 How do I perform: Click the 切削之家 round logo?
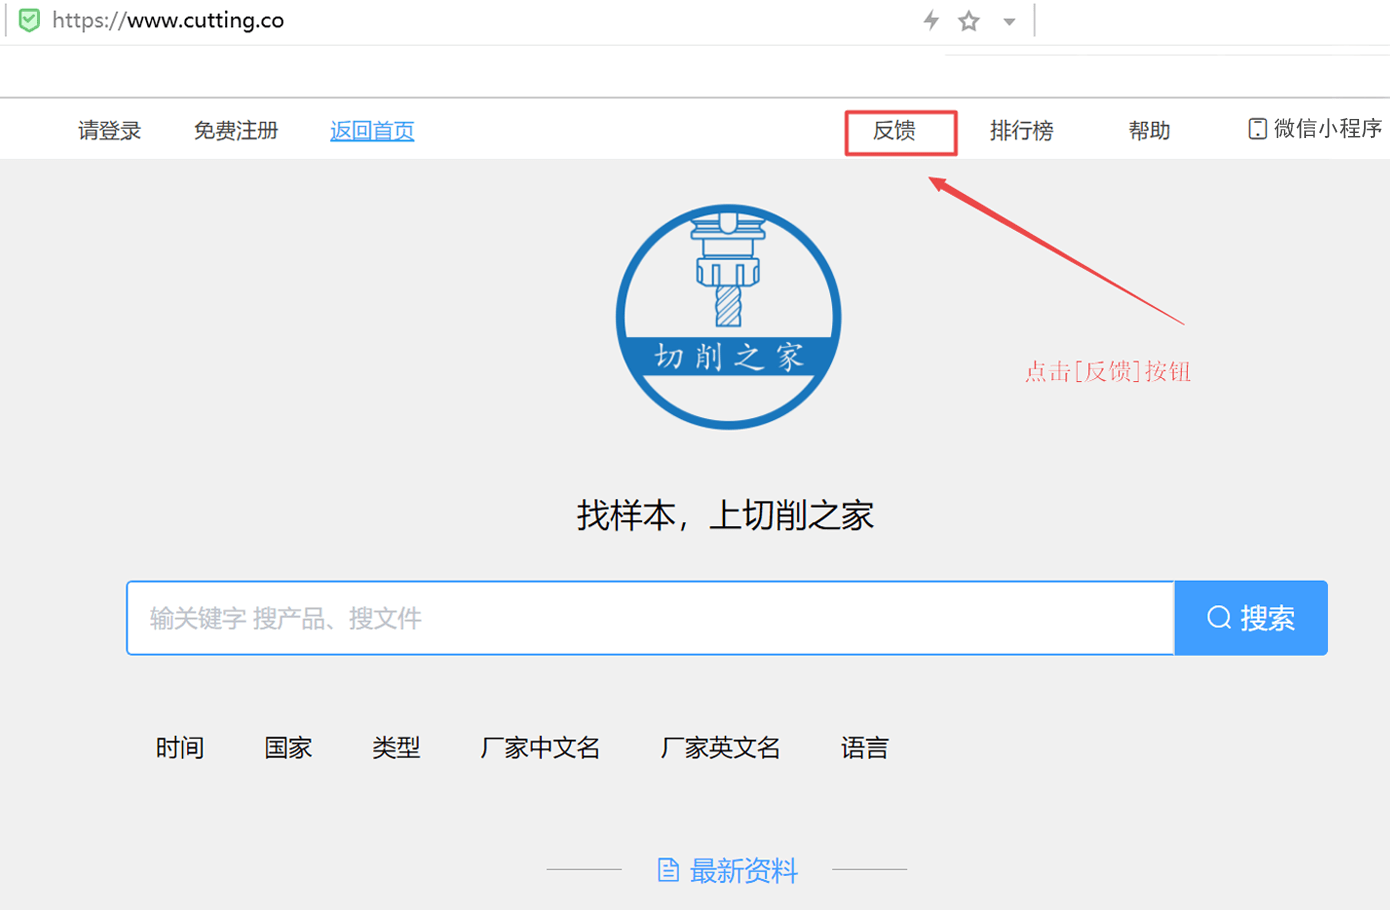pos(728,317)
